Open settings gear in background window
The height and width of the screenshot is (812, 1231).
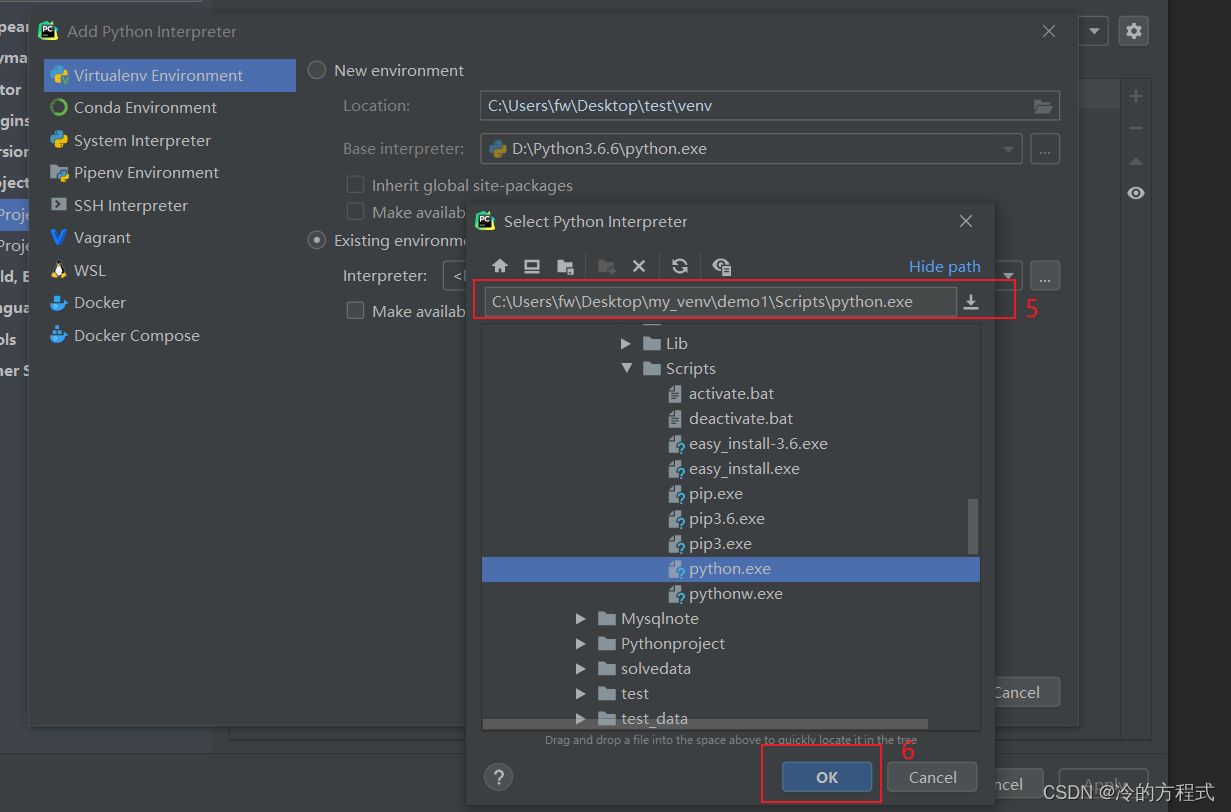coord(1133,31)
